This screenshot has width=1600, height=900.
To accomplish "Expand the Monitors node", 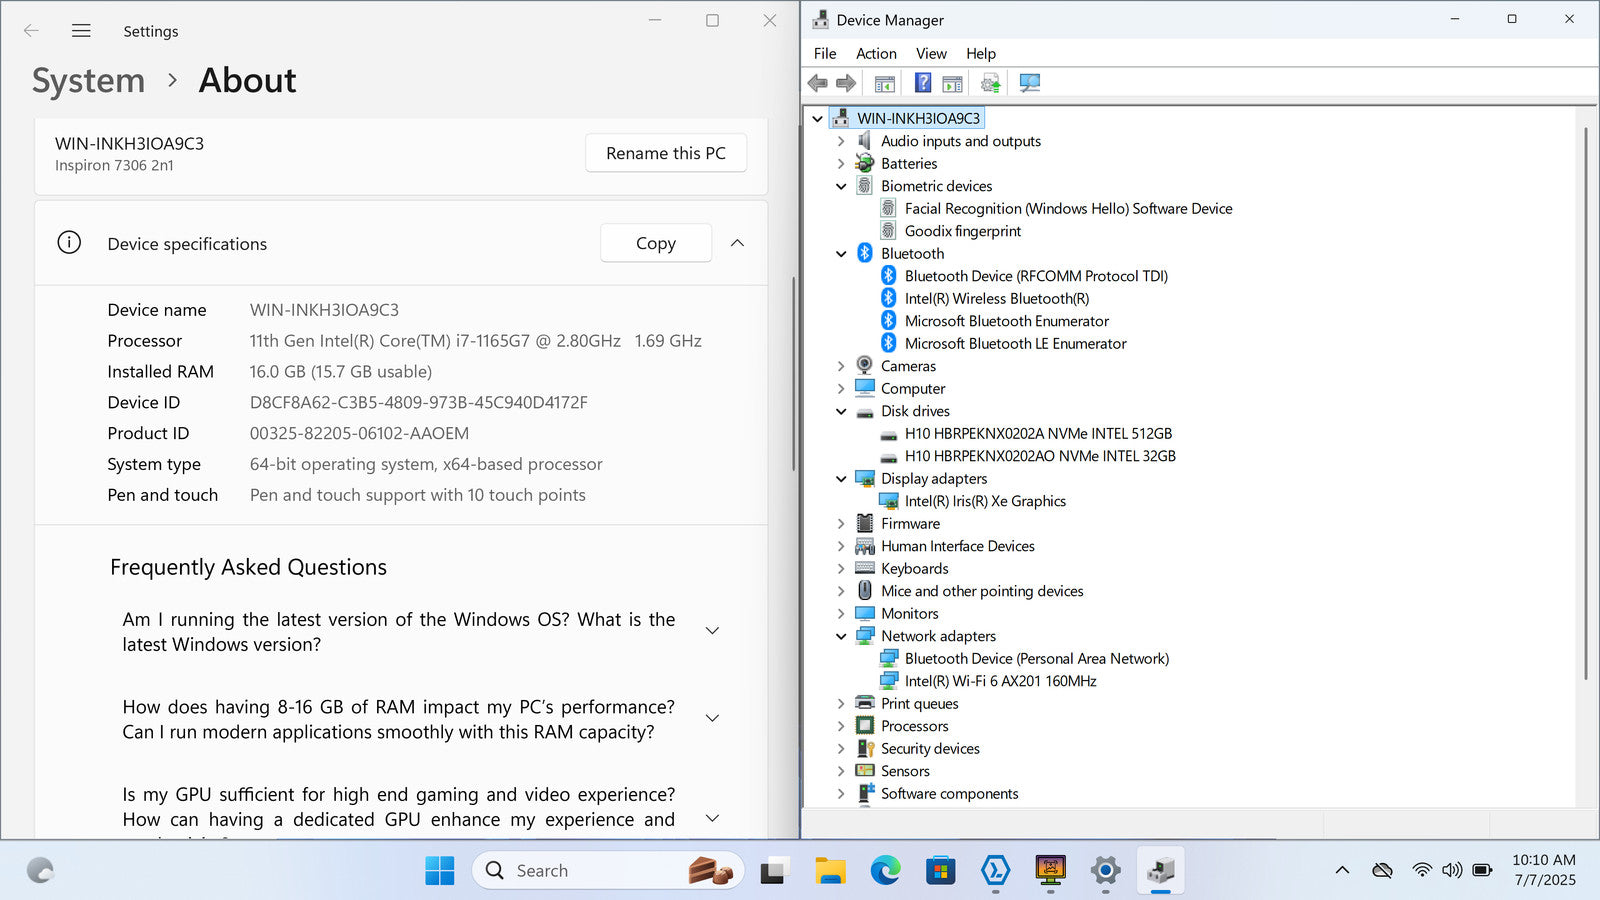I will pyautogui.click(x=841, y=614).
